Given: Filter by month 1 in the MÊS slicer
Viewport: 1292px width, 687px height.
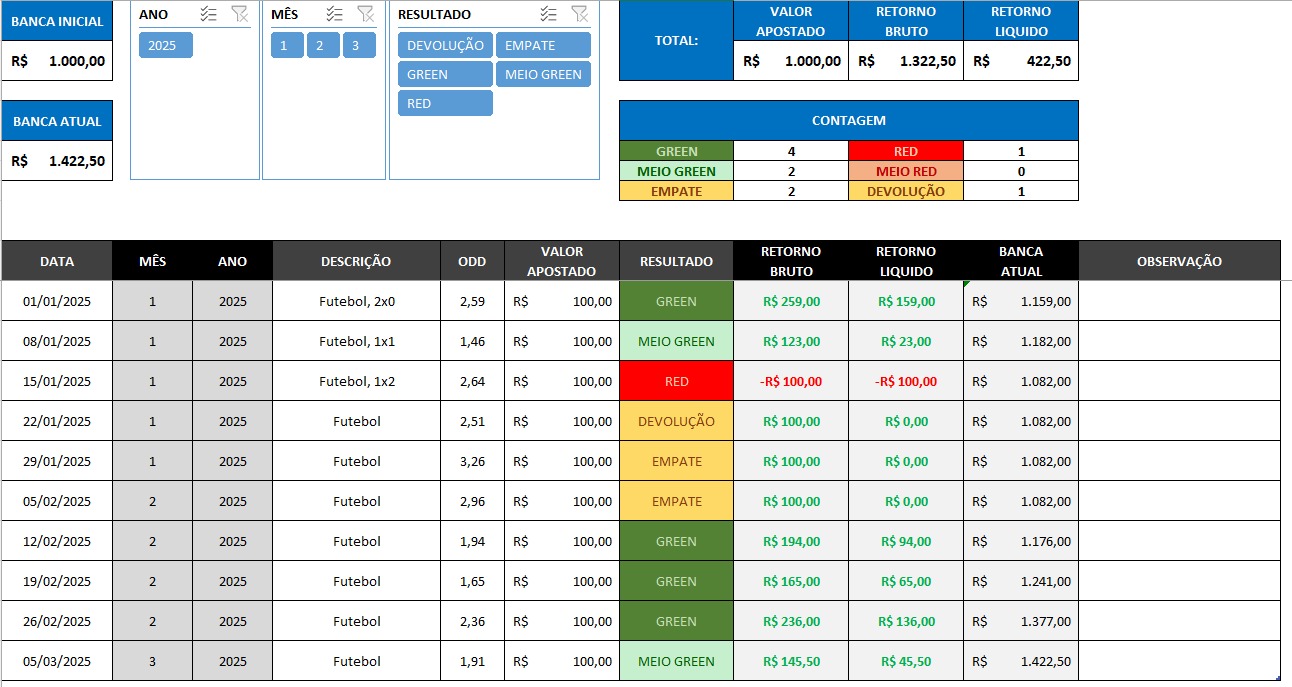Looking at the screenshot, I should click(287, 45).
